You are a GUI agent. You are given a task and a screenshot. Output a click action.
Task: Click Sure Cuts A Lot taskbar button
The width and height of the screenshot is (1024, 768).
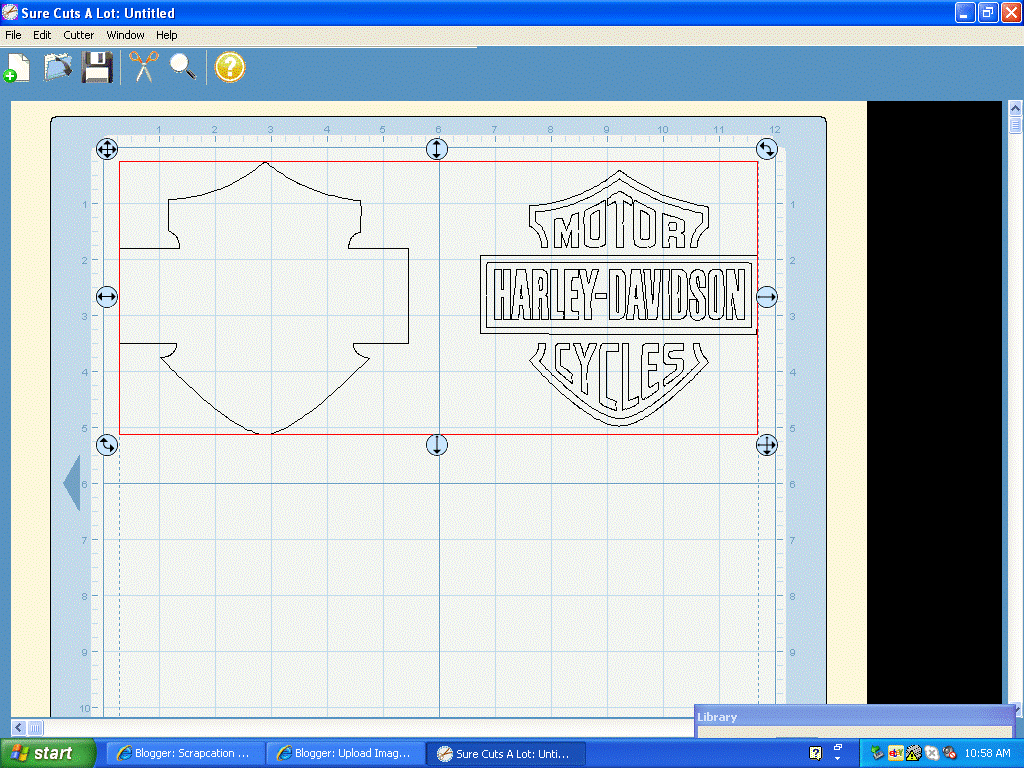point(506,754)
